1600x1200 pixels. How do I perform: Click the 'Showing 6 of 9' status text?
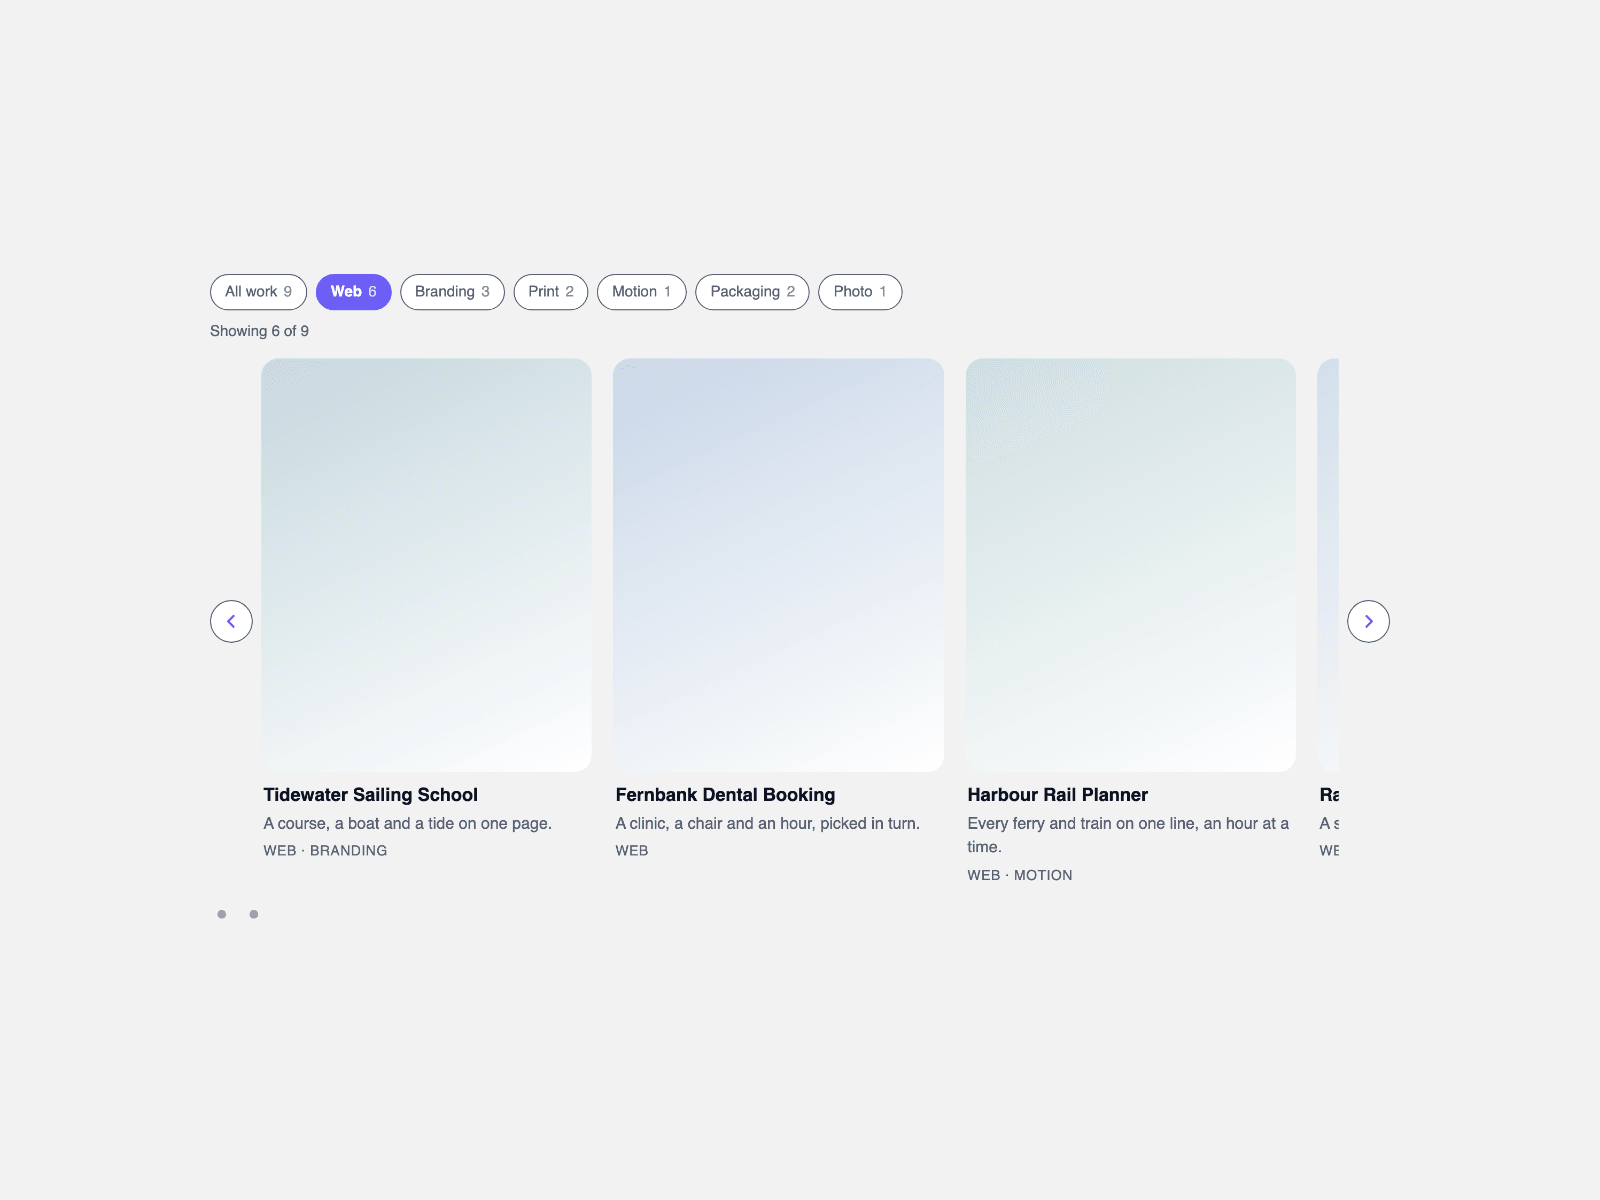259,331
